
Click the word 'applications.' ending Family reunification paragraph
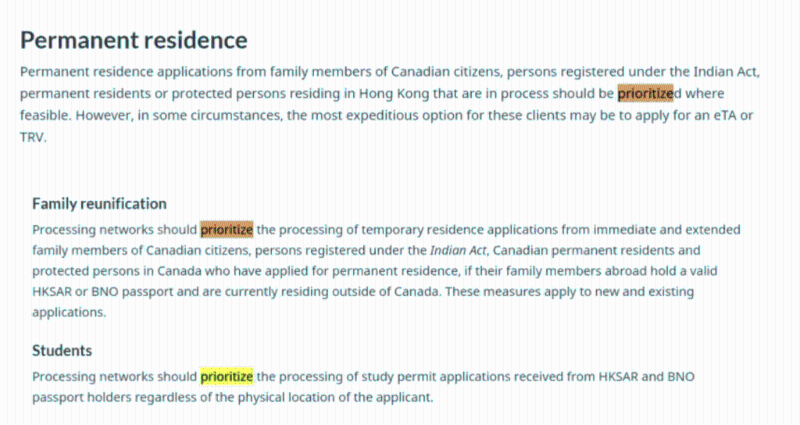pyautogui.click(x=69, y=312)
